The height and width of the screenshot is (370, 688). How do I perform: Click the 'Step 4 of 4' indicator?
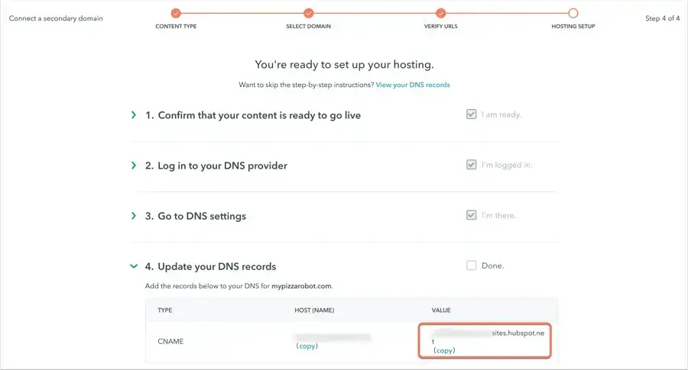(662, 18)
